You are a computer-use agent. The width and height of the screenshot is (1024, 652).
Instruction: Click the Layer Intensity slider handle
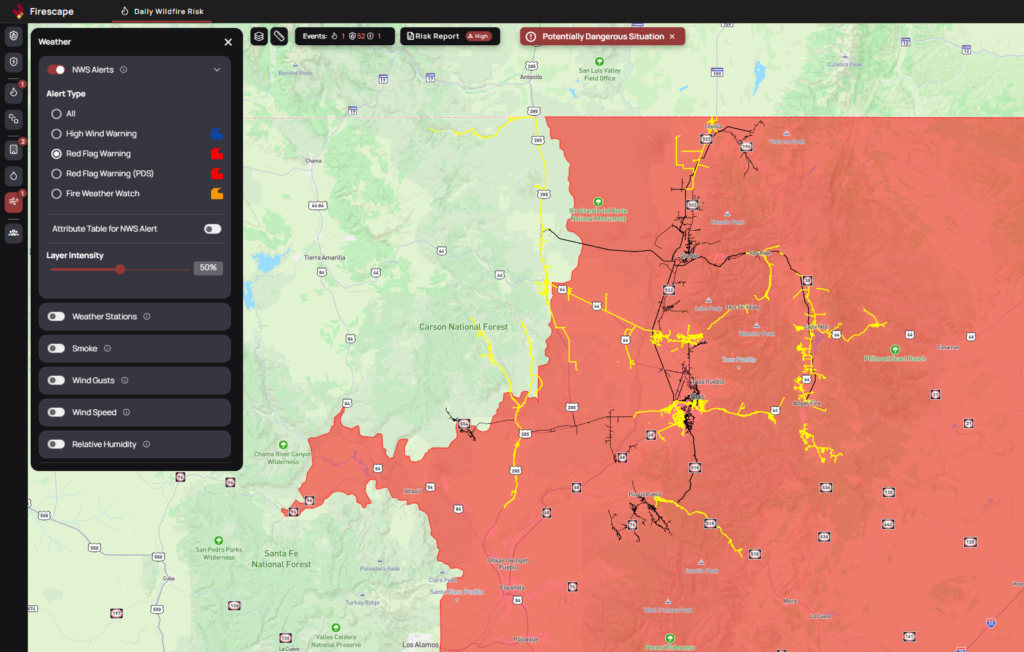point(120,269)
